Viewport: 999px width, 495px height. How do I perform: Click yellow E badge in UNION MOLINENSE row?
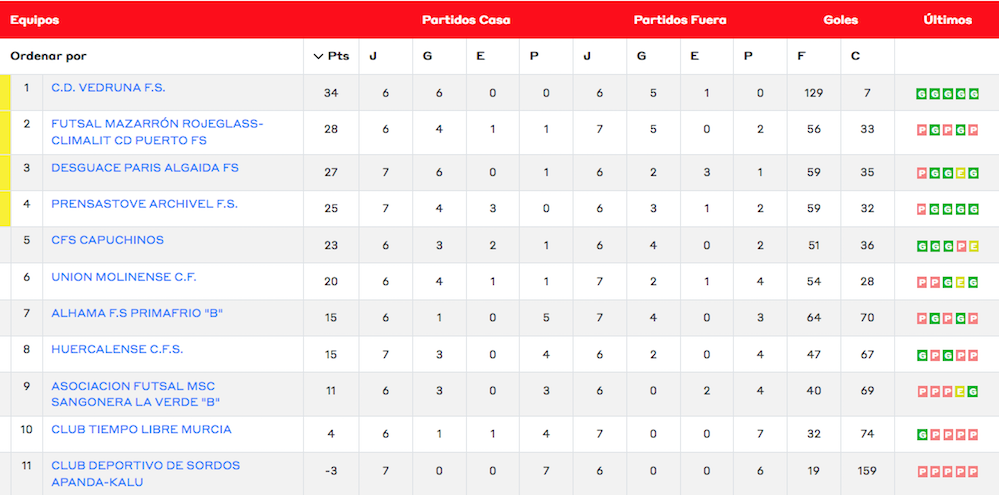click(960, 282)
